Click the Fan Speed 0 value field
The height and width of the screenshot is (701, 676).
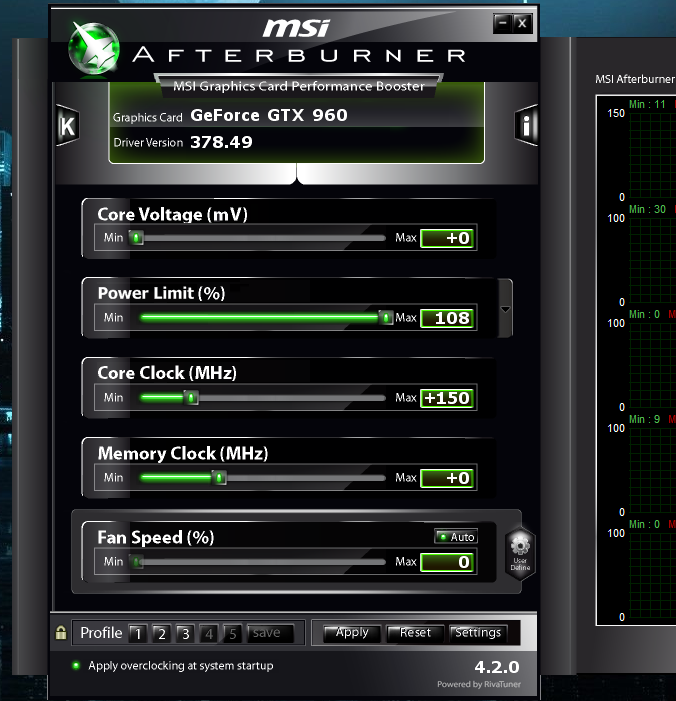[447, 562]
